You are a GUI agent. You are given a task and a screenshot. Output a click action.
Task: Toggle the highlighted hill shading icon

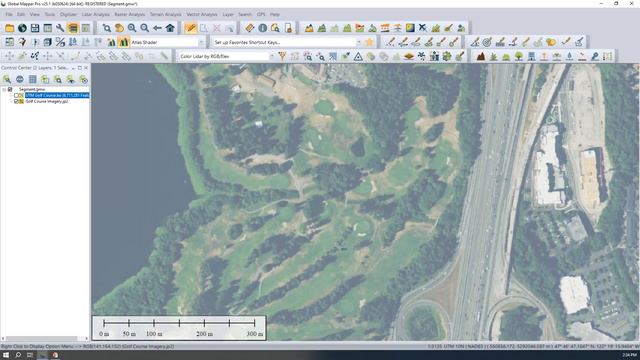[123, 42]
